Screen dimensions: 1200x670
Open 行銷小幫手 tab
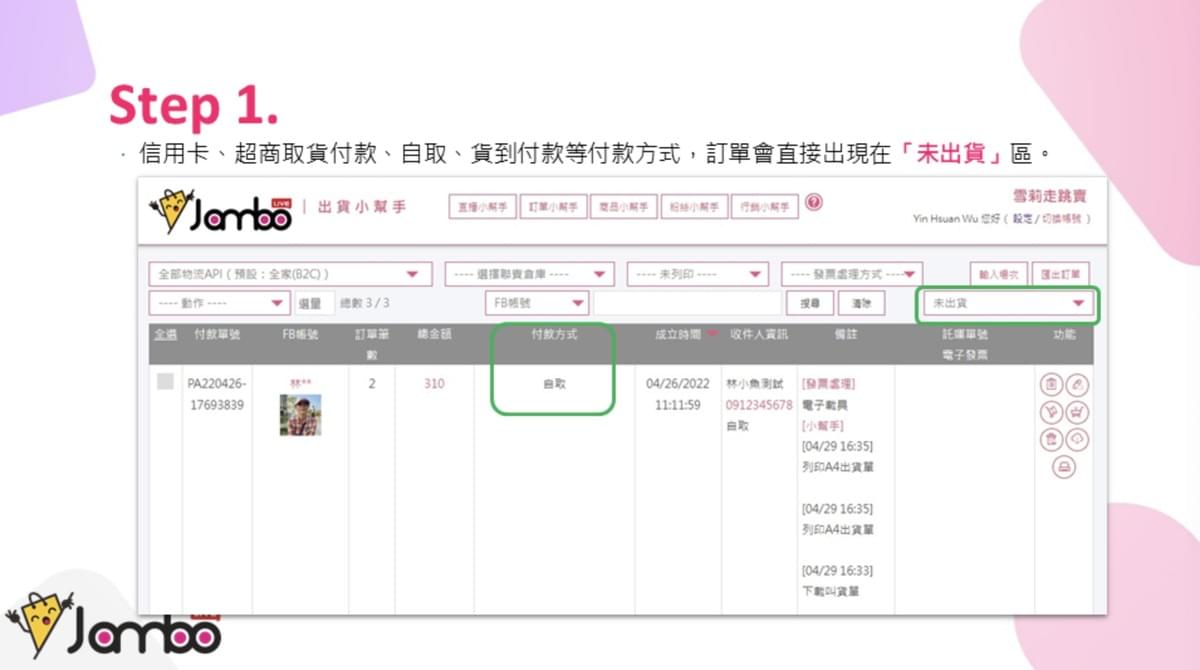point(765,208)
